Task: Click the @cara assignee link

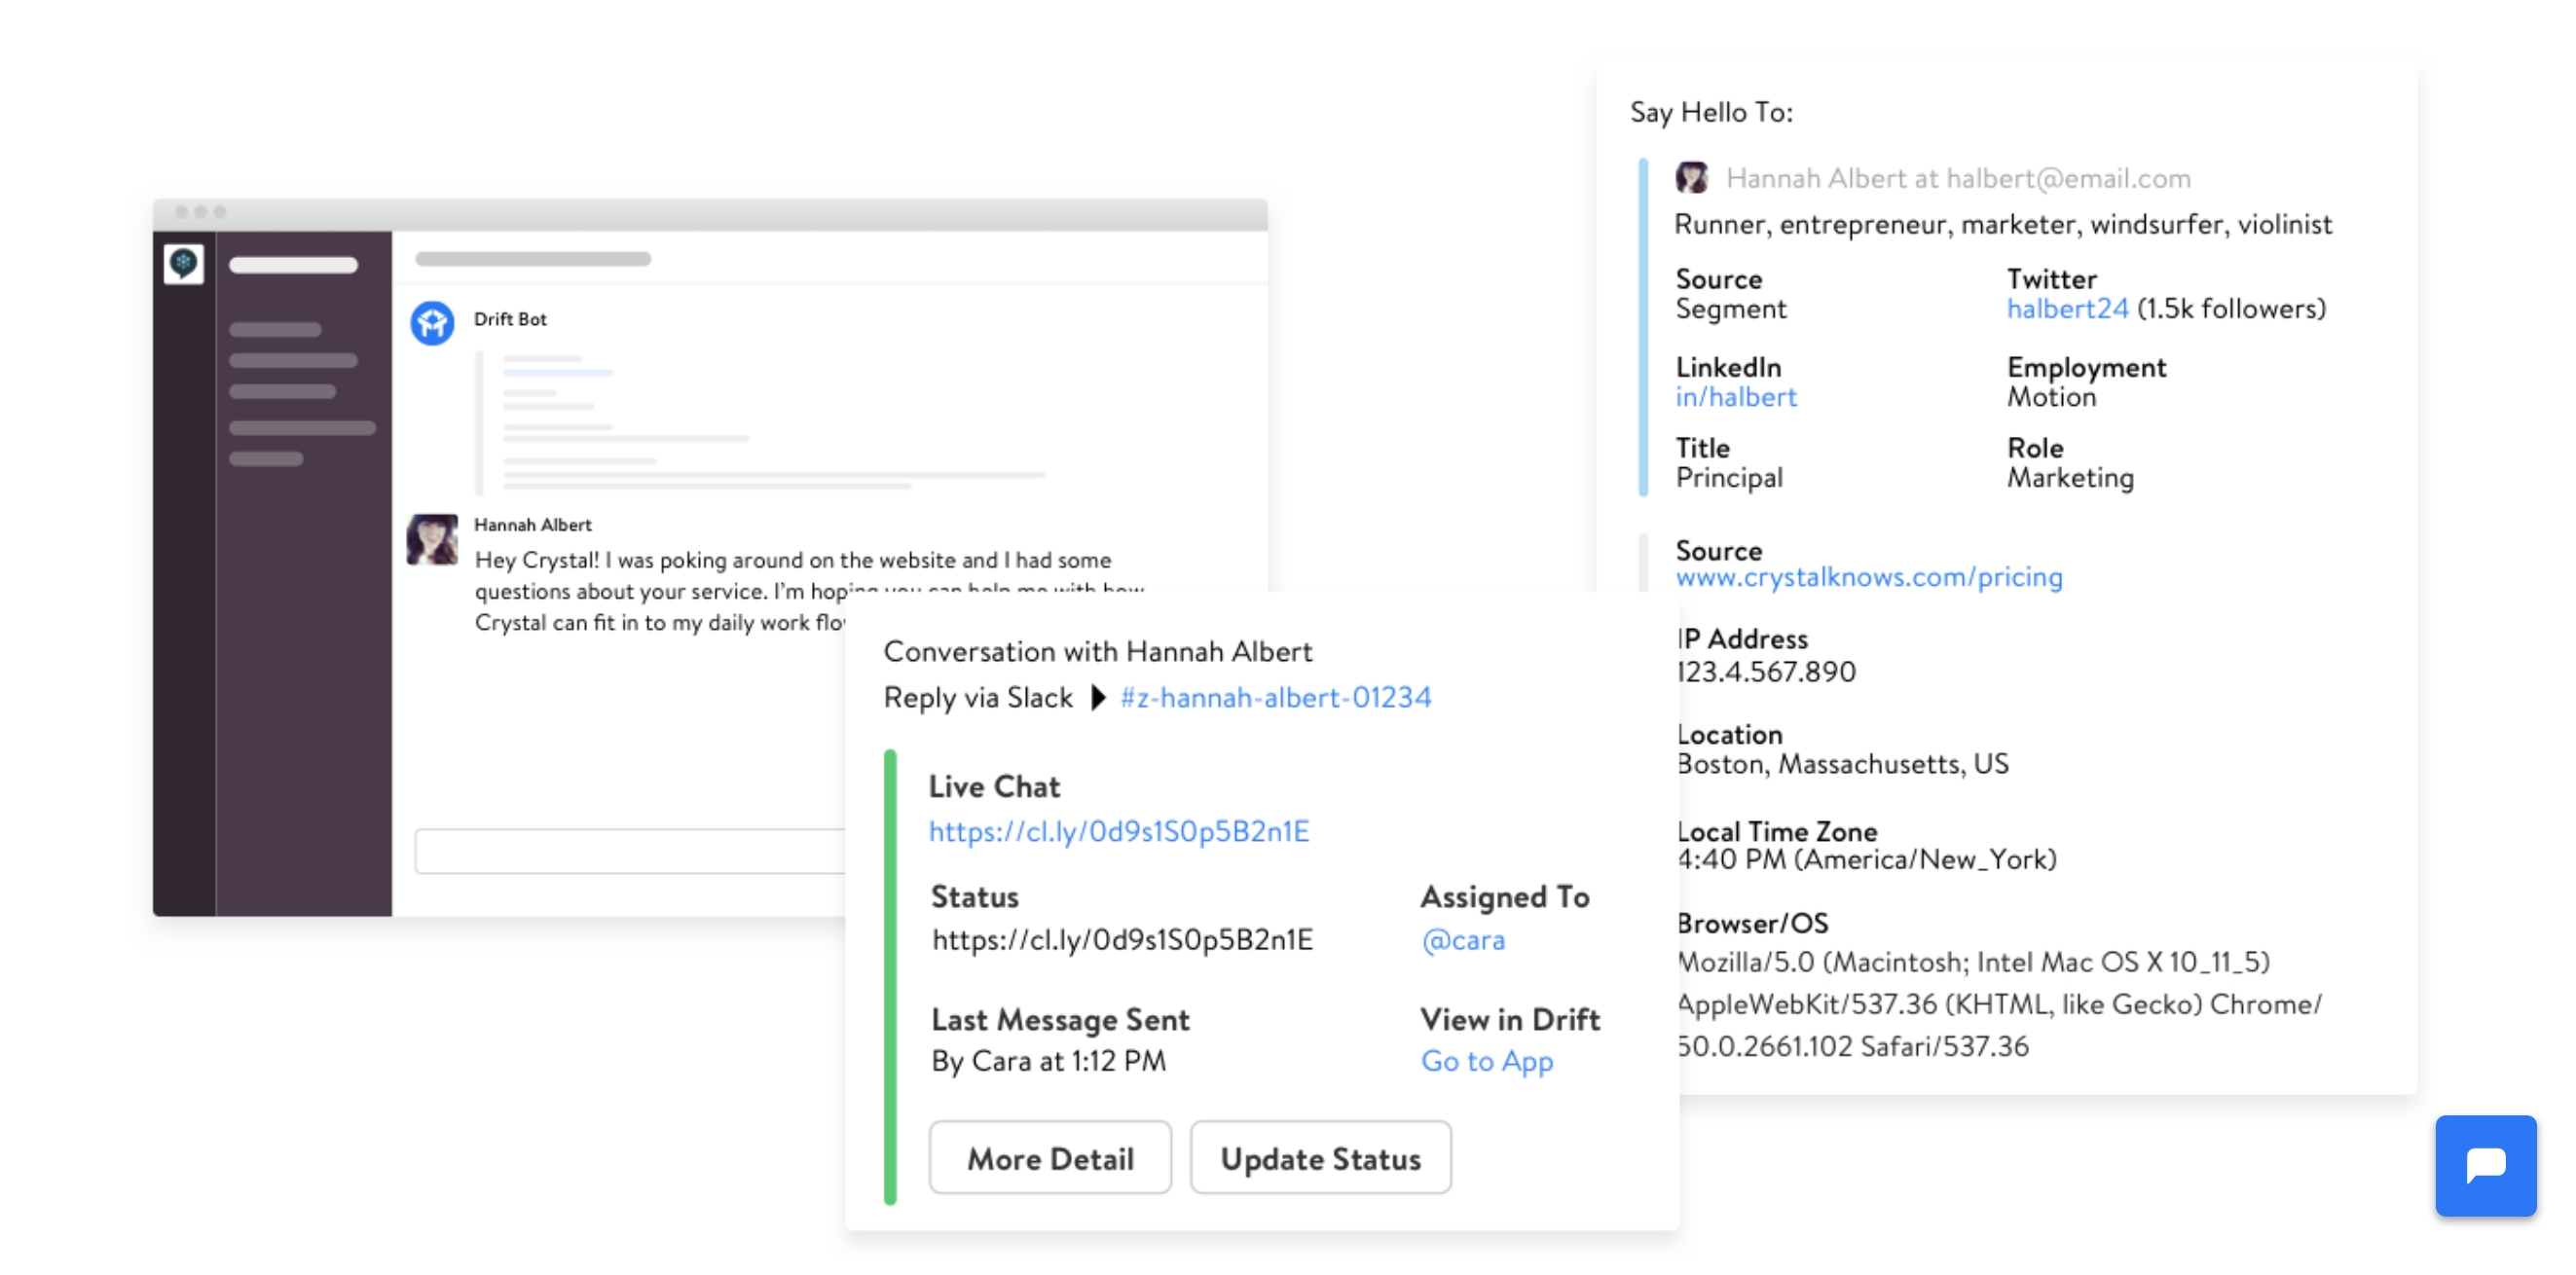Action: click(1462, 940)
